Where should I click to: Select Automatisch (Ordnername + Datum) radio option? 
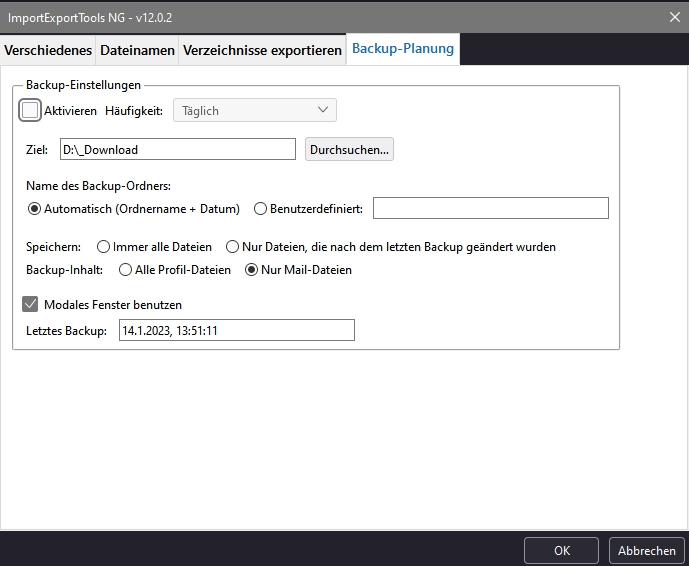pyautogui.click(x=35, y=209)
